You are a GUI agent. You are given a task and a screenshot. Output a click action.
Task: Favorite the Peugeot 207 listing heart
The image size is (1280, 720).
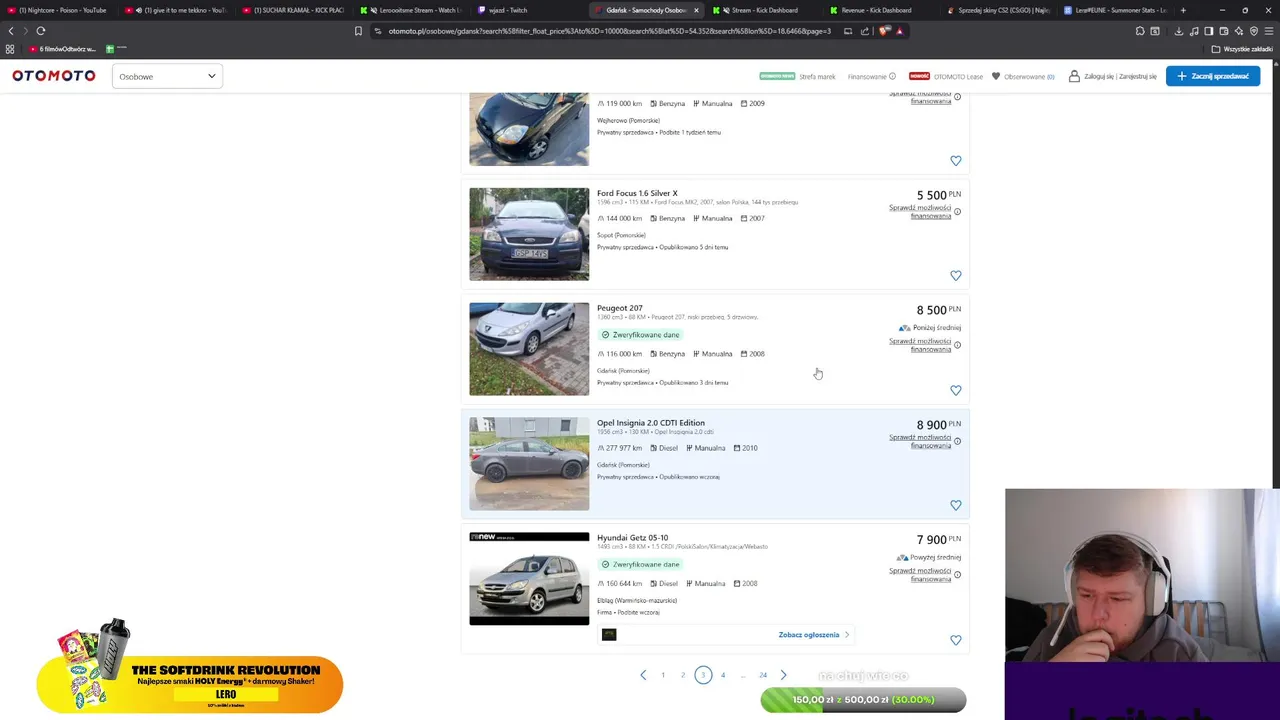point(956,390)
